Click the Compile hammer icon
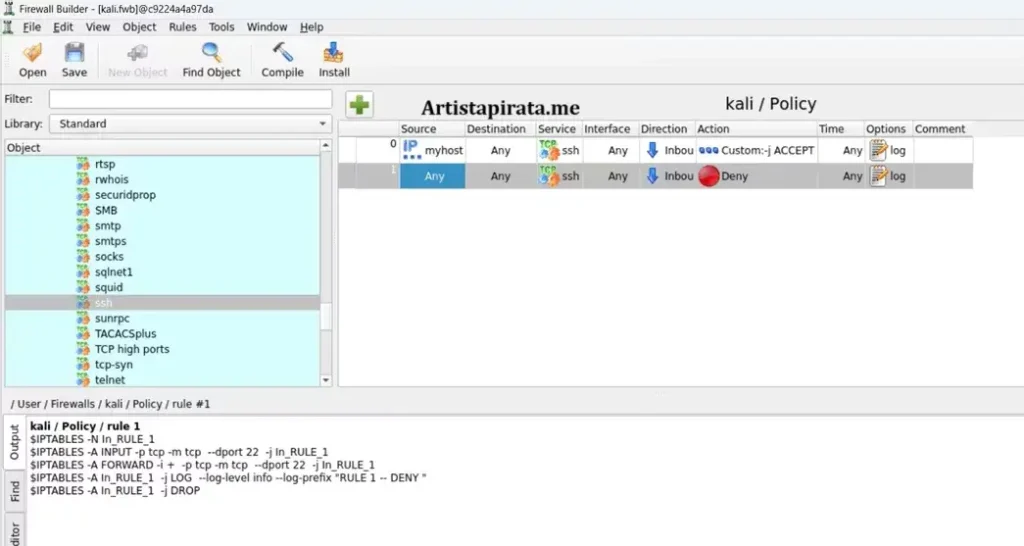The width and height of the screenshot is (1024, 546). click(x=282, y=53)
